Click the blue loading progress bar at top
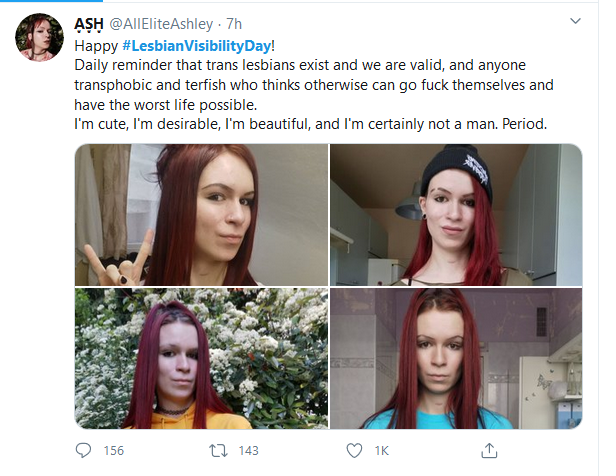Screen dimensions: 616x476 [x=51, y=1]
